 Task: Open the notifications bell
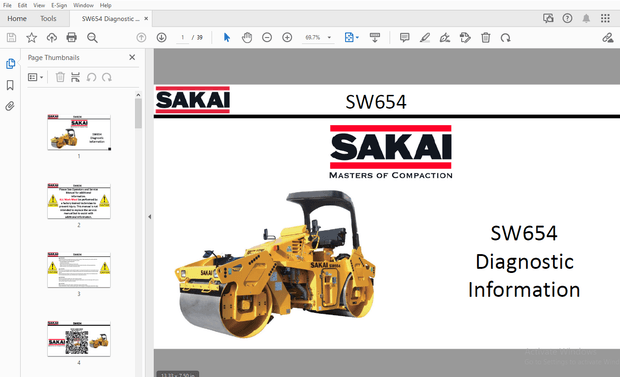pos(586,18)
